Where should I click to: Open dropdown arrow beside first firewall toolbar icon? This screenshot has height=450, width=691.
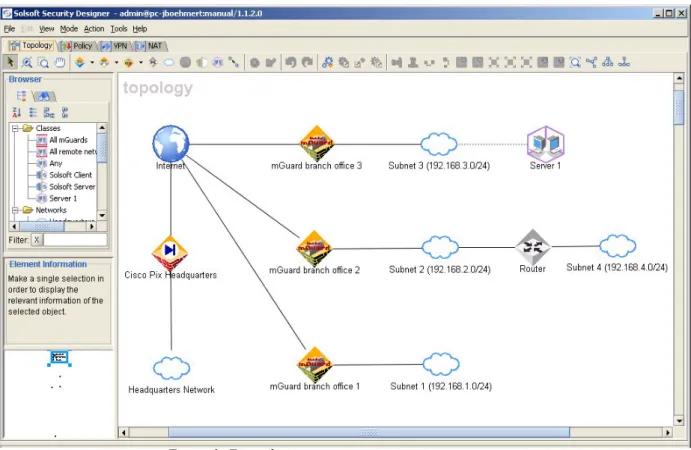click(x=92, y=63)
